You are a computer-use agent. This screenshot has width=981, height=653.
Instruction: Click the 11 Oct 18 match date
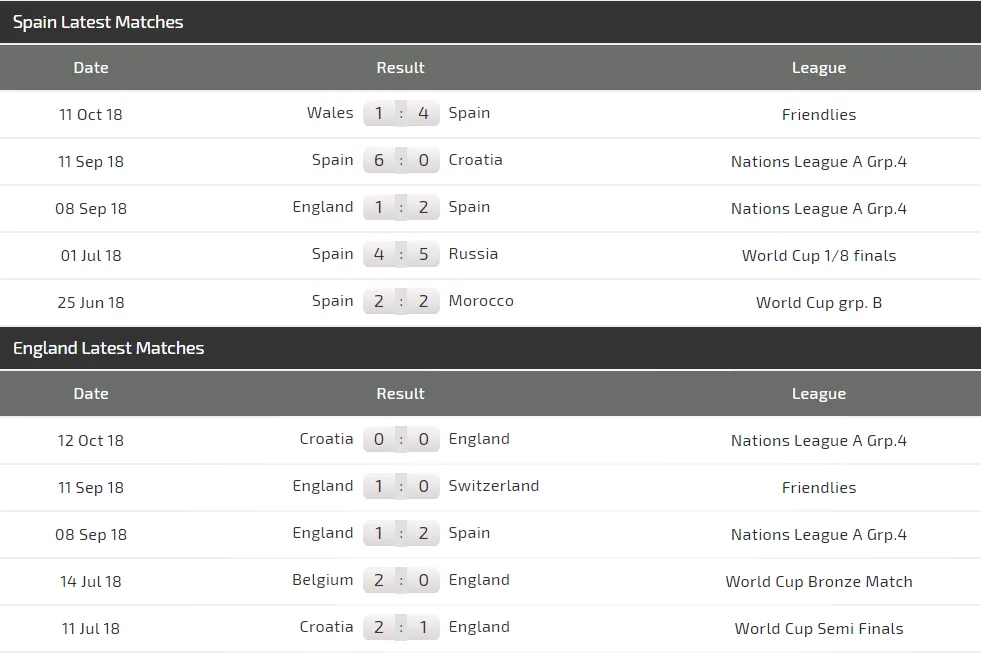click(x=91, y=114)
